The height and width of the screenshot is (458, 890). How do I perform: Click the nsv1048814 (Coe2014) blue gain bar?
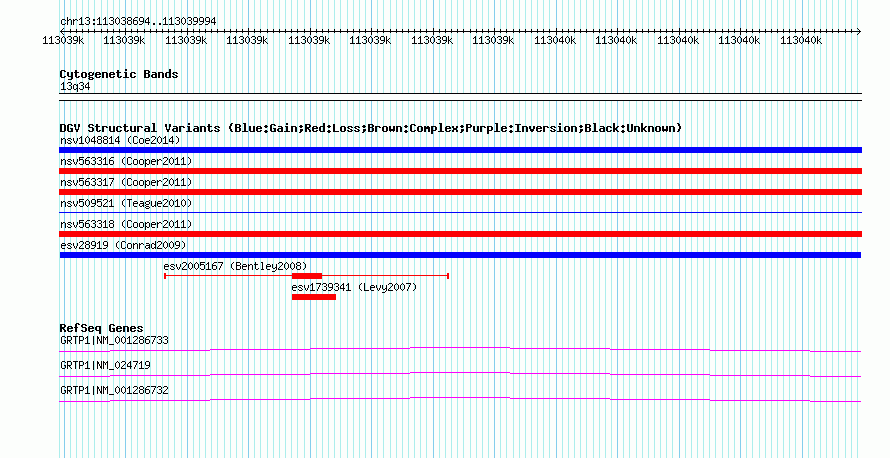(x=460, y=150)
